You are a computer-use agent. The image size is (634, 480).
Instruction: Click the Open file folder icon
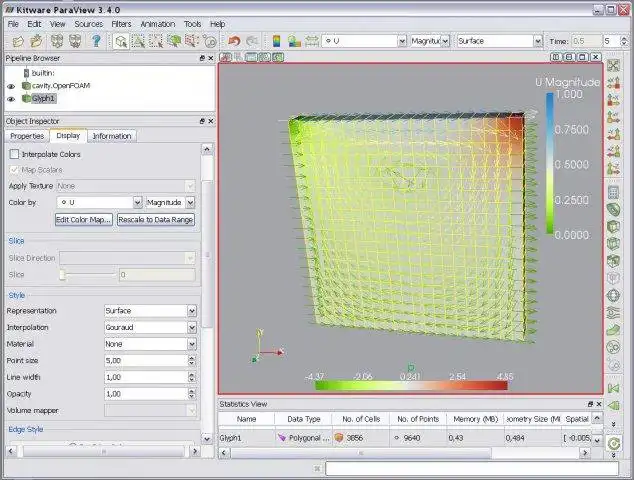pyautogui.click(x=18, y=41)
